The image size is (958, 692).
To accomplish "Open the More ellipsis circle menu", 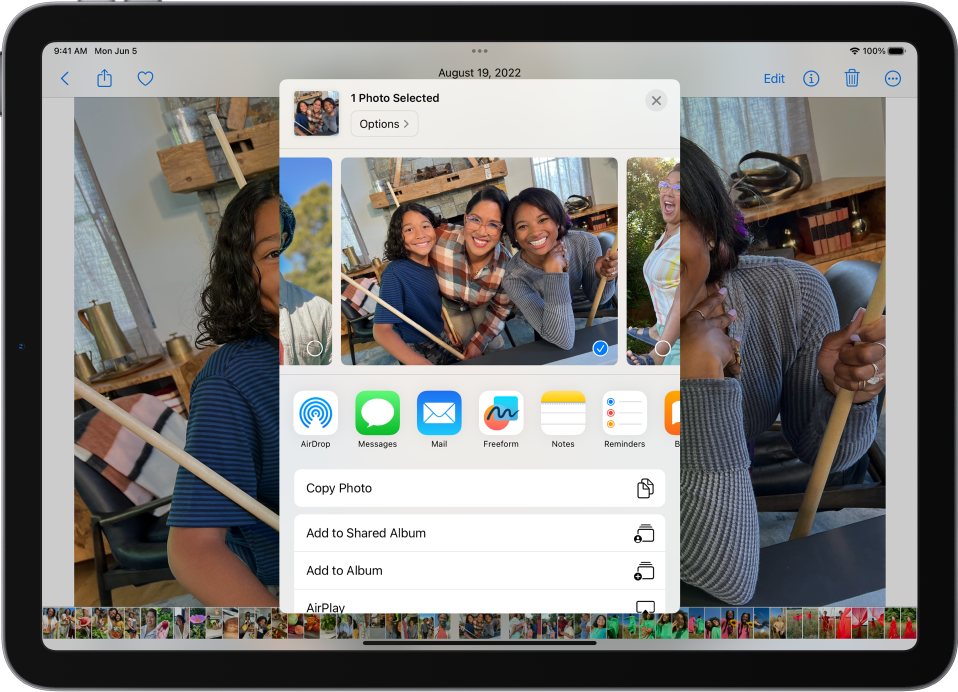I will (x=893, y=79).
